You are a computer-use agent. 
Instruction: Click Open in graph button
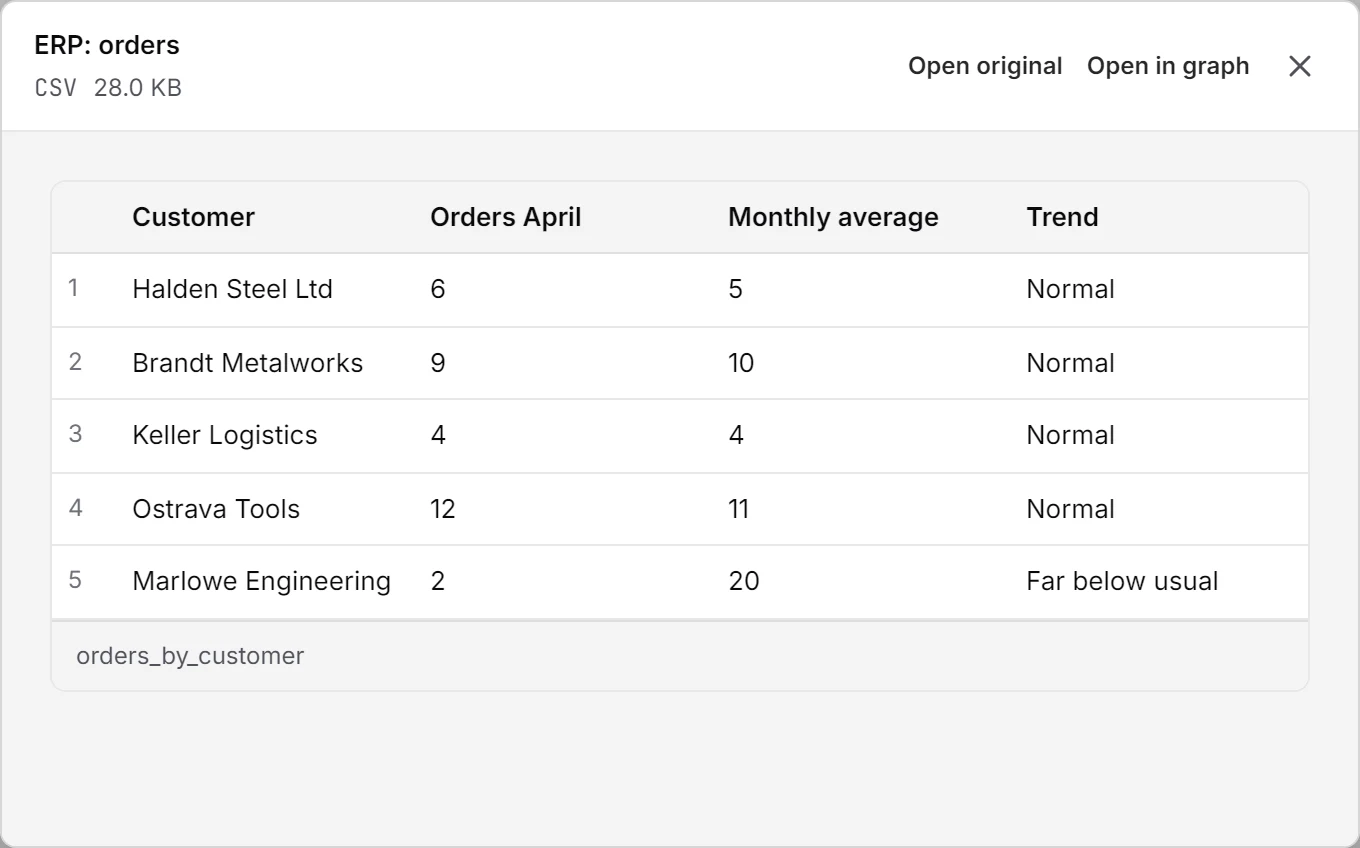pyautogui.click(x=1168, y=66)
